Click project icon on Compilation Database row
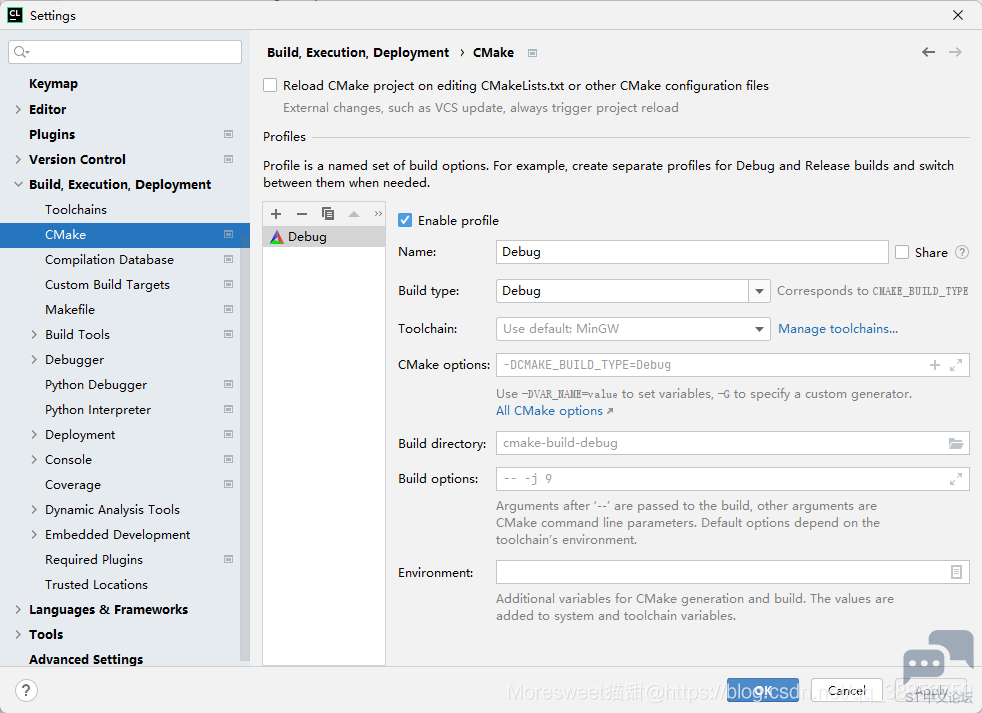 229,259
